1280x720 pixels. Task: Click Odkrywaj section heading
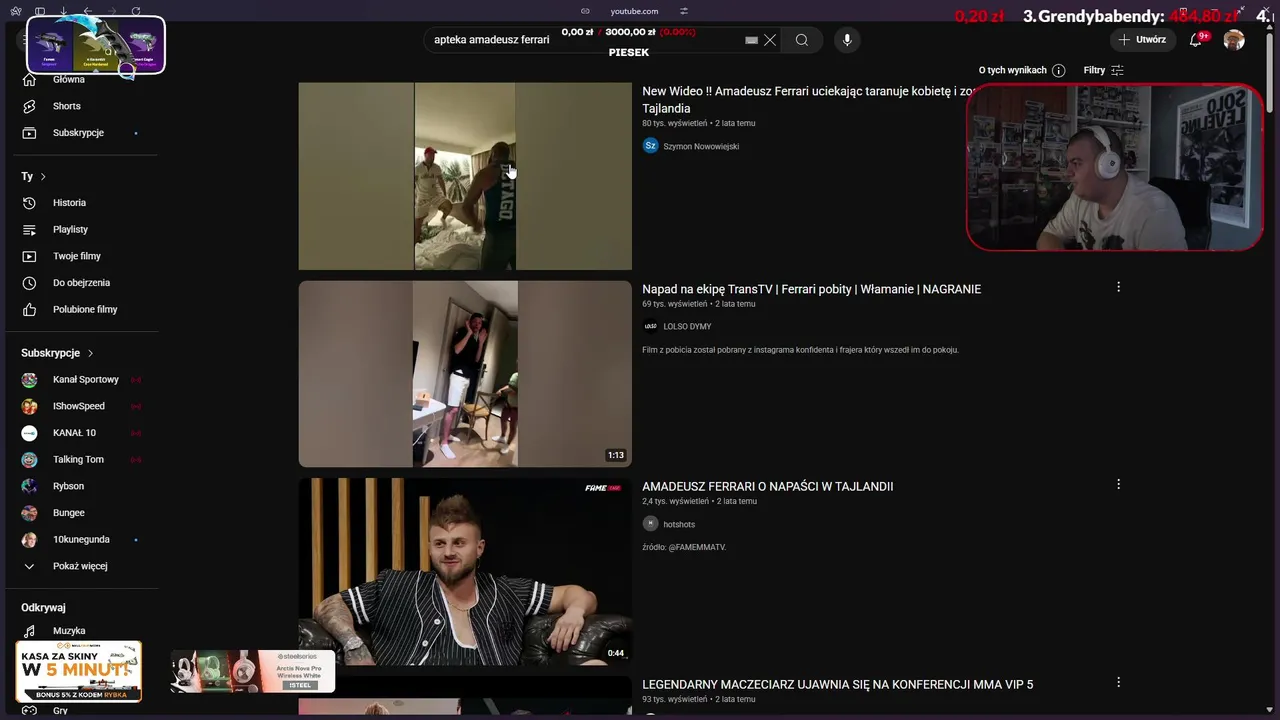(43, 607)
